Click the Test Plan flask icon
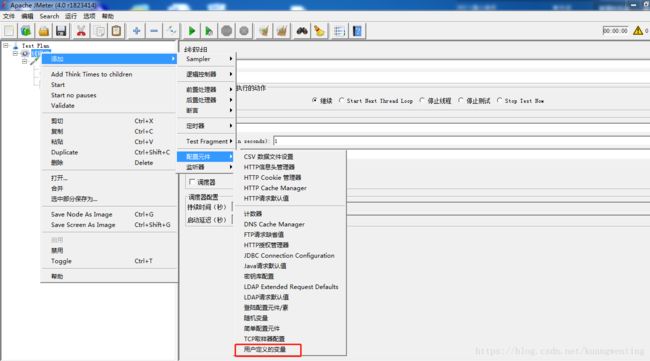The width and height of the screenshot is (650, 361). [15, 46]
